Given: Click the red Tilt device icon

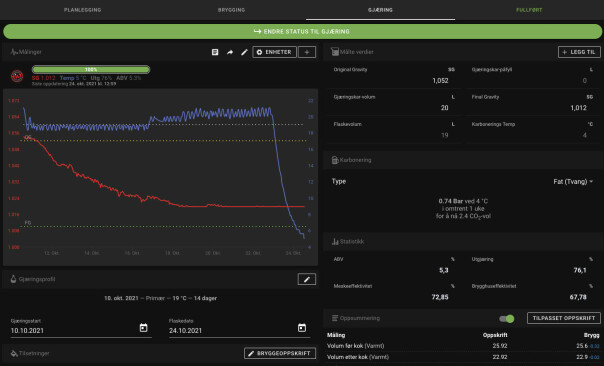Looking at the screenshot, I should (x=17, y=76).
